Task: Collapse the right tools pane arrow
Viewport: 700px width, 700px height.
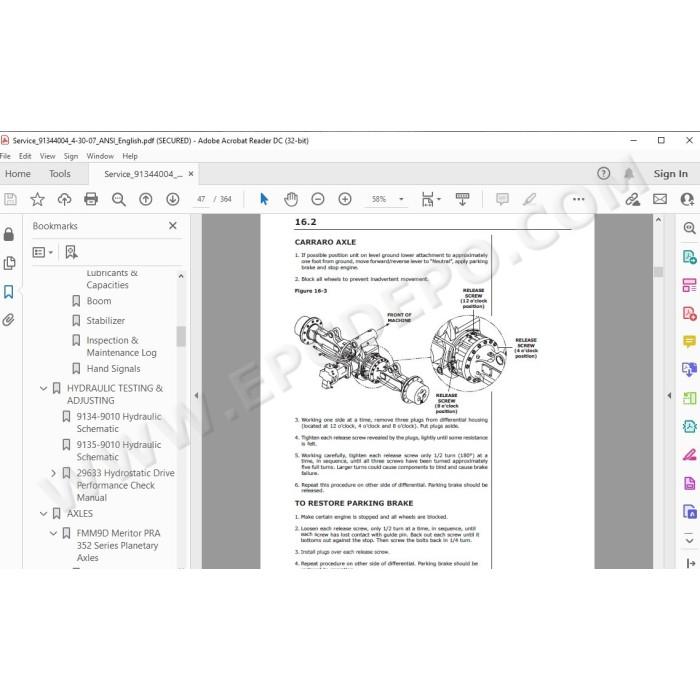Action: coord(669,395)
